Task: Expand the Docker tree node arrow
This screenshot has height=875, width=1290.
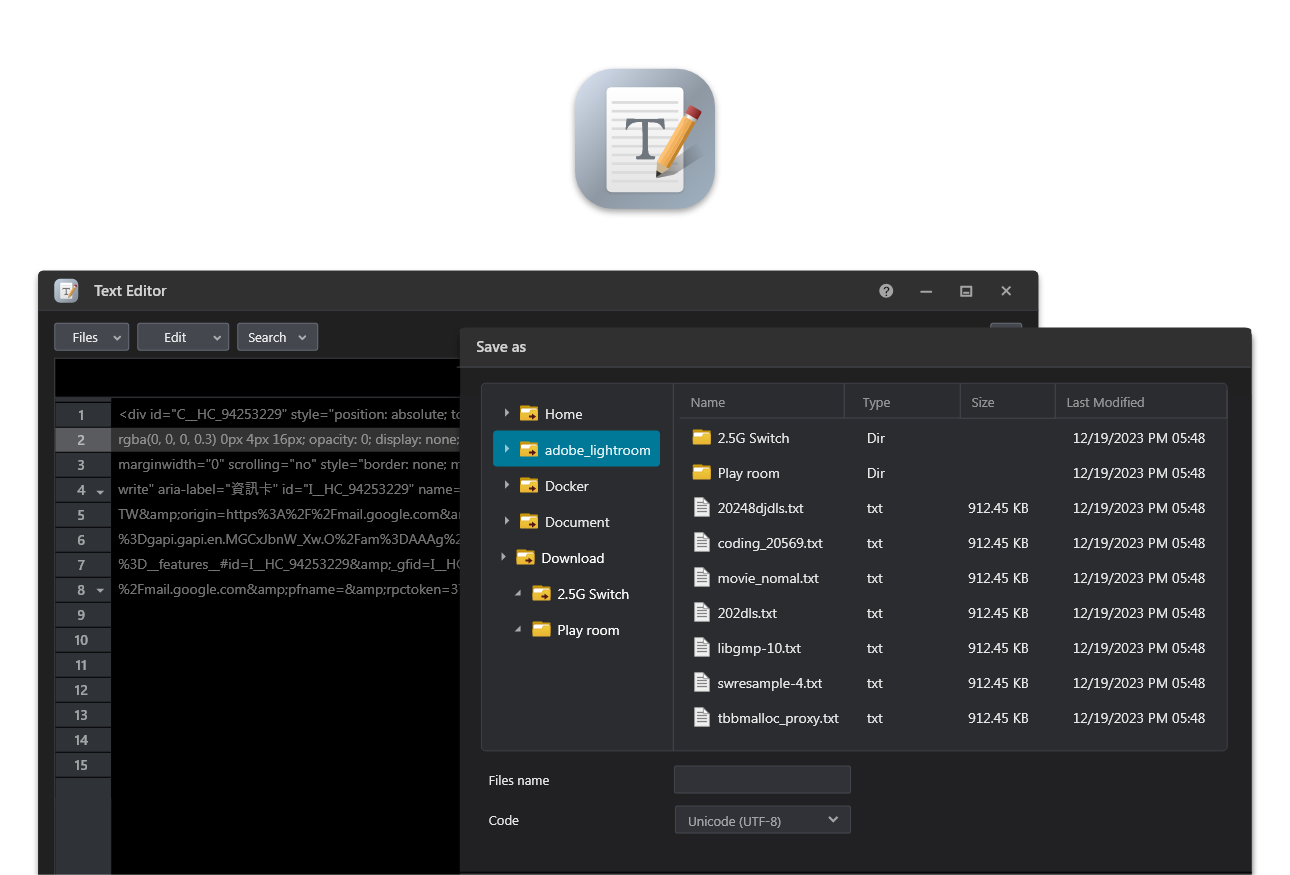Action: 507,485
